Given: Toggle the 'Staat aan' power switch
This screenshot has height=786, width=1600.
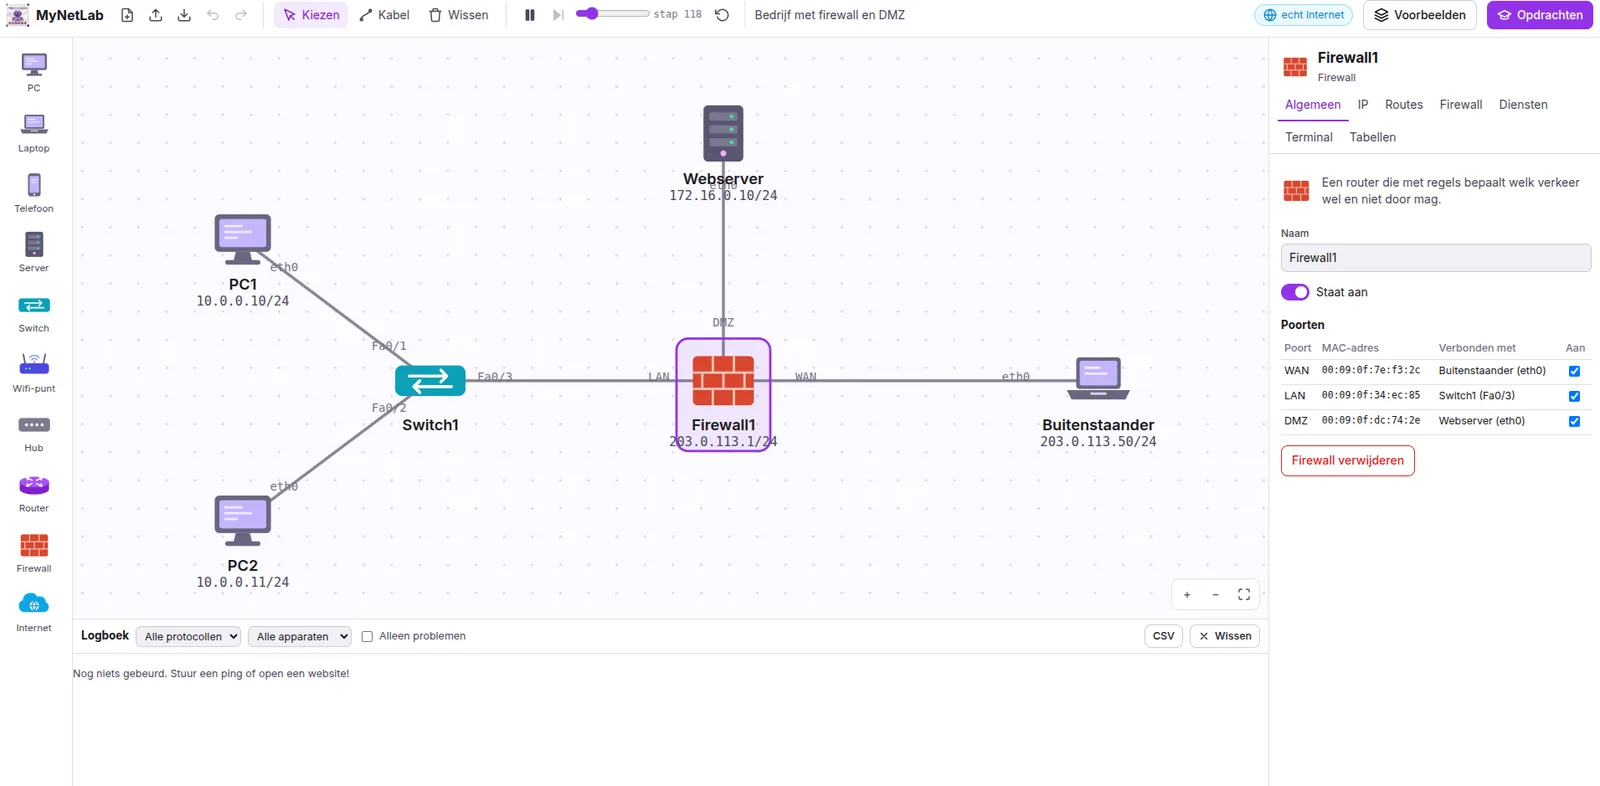Looking at the screenshot, I should tap(1295, 292).
